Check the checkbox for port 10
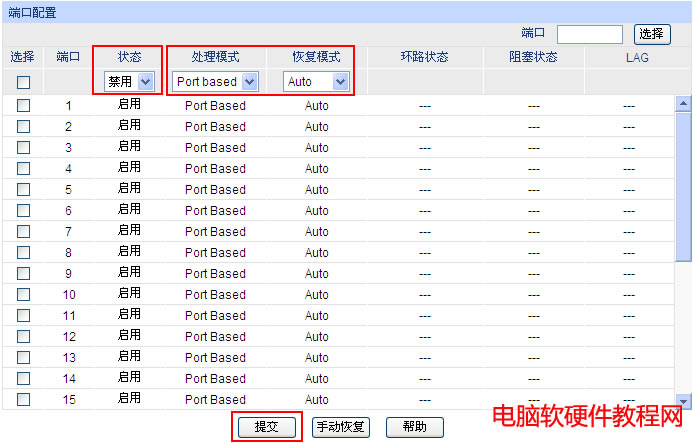The height and width of the screenshot is (443, 693). tap(23, 294)
